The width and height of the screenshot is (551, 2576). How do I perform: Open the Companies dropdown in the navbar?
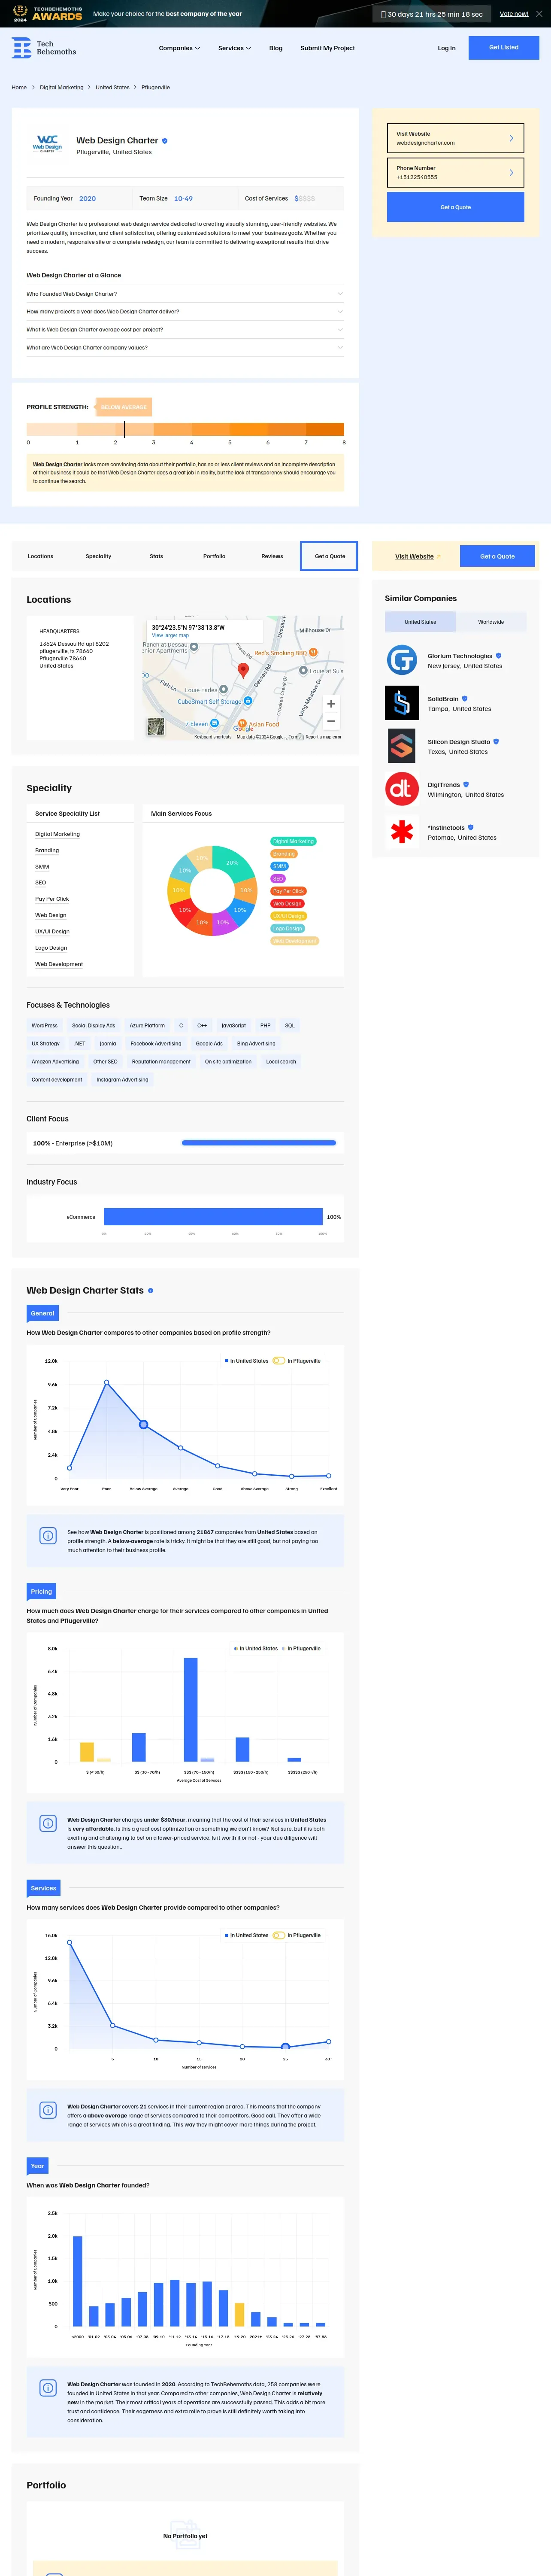[x=179, y=48]
